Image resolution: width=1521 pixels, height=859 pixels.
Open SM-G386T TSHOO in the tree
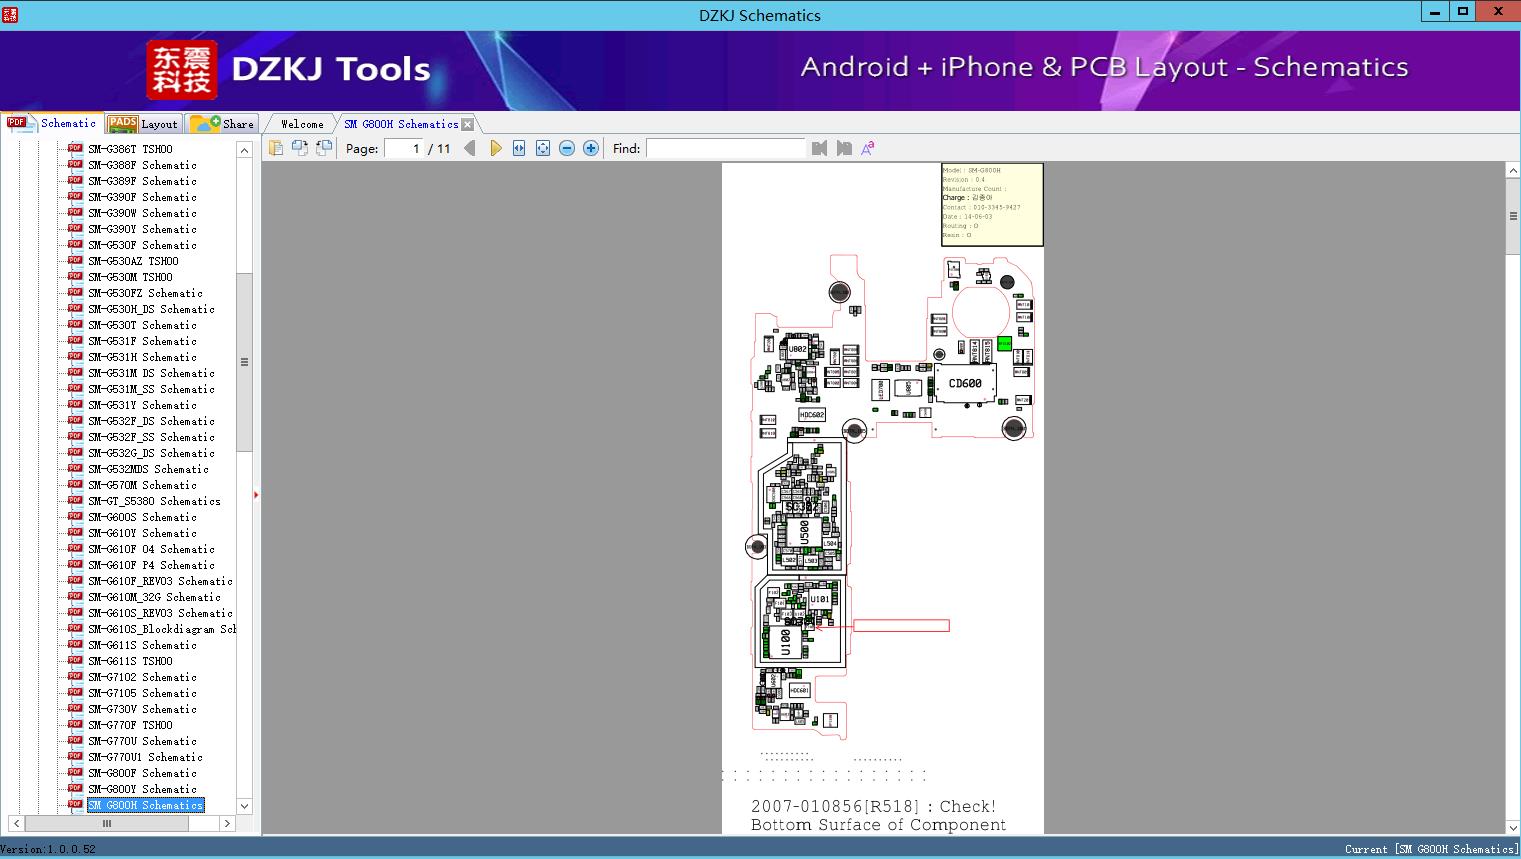(130, 149)
